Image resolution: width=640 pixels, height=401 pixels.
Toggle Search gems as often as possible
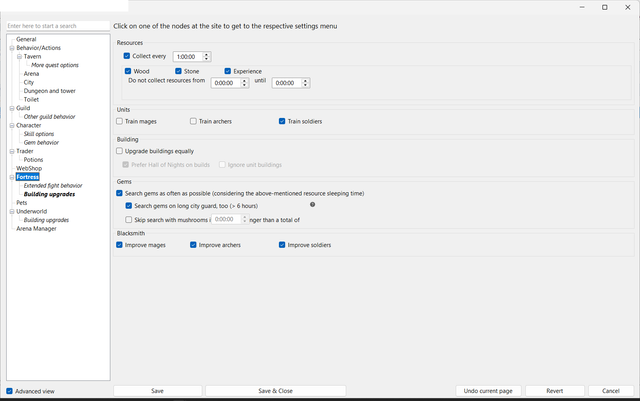120,193
